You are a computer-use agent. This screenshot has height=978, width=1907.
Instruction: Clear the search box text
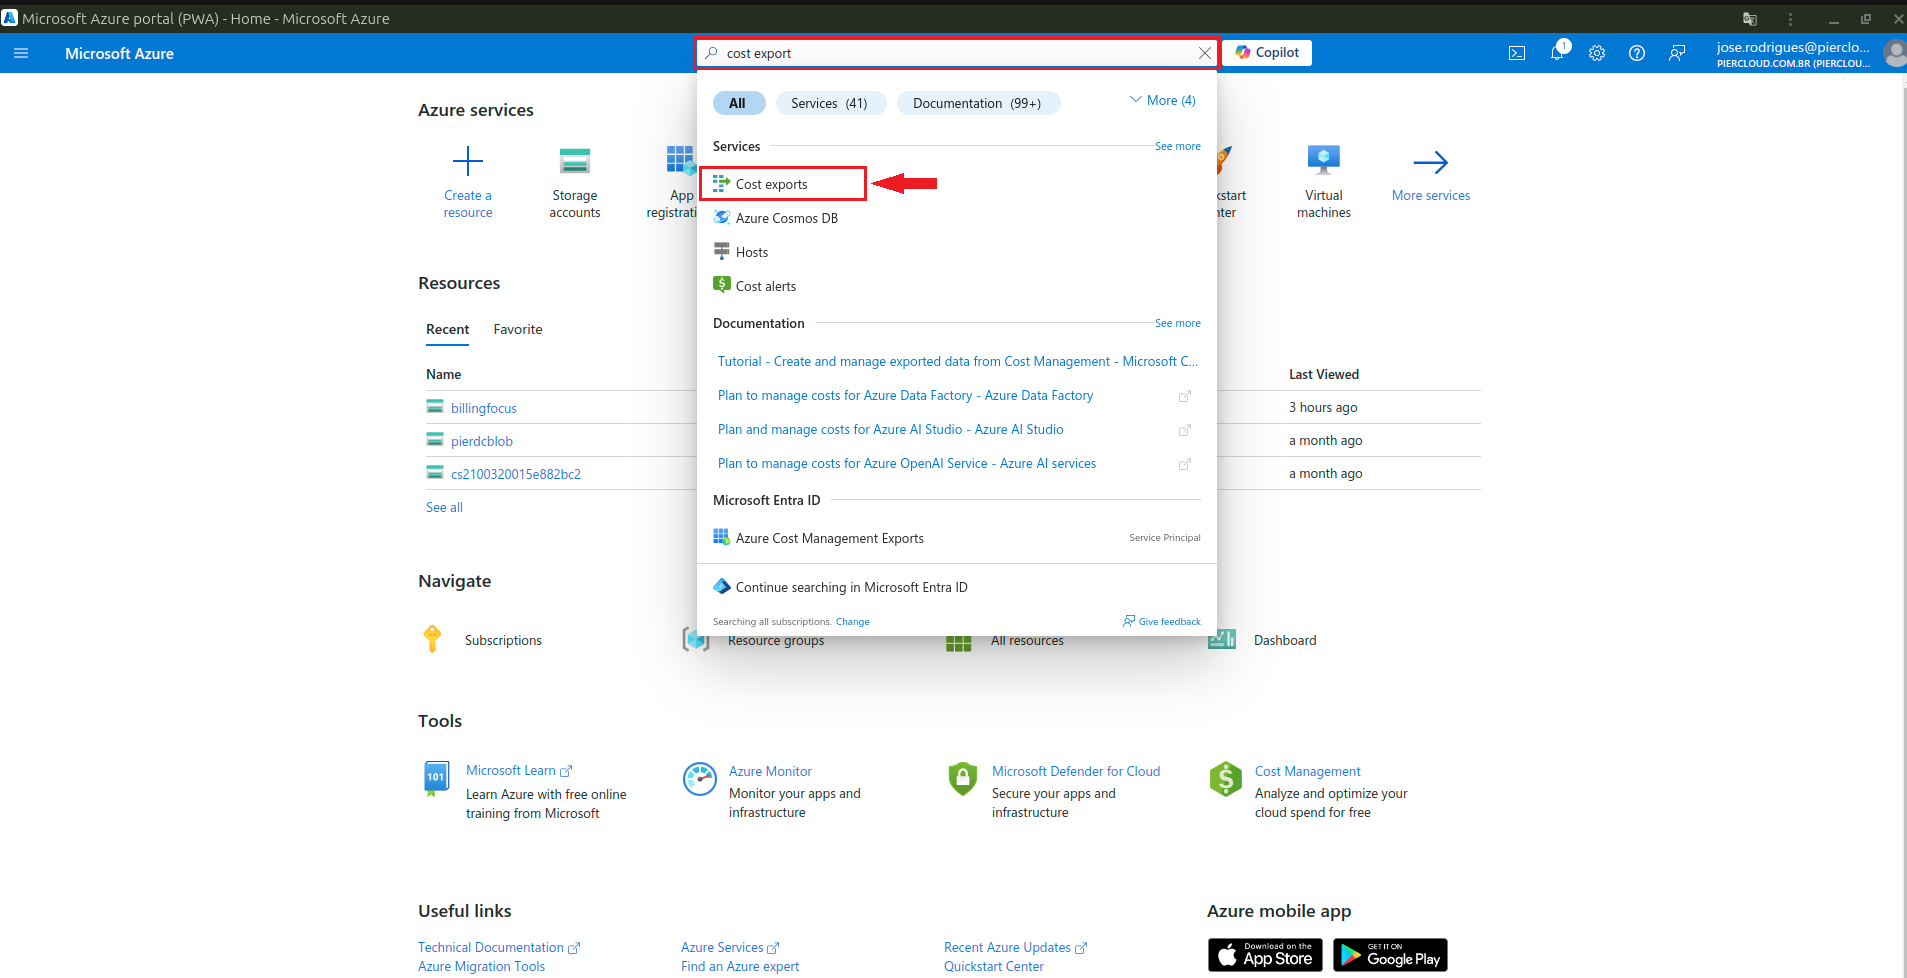click(1204, 53)
